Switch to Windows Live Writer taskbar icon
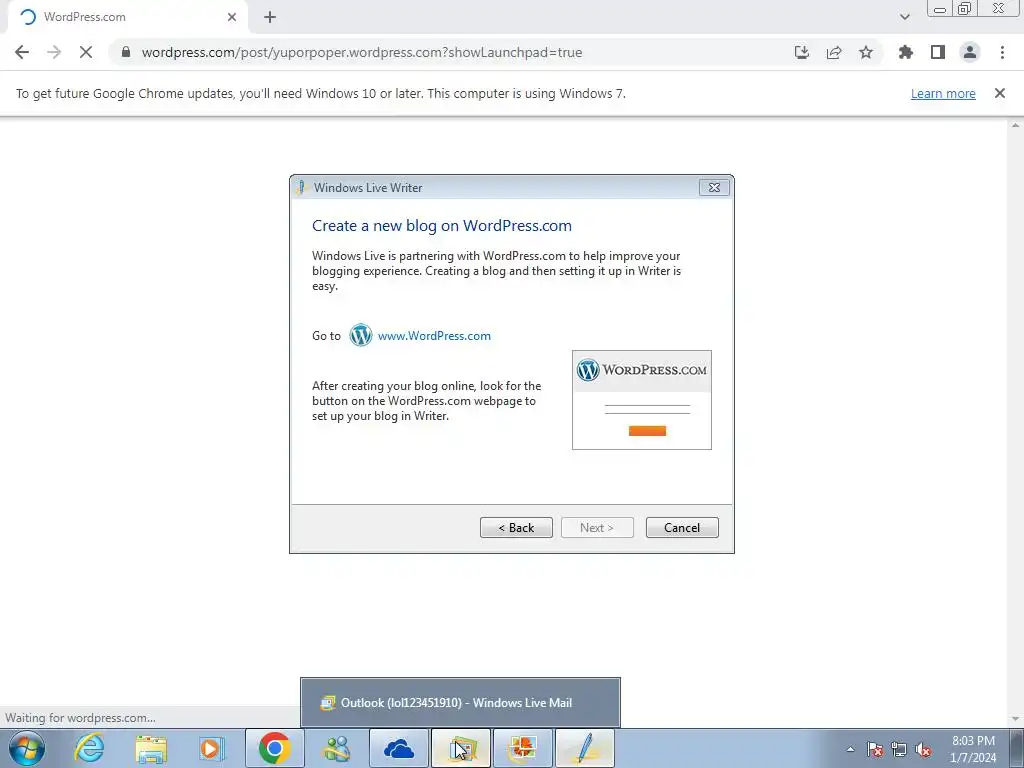This screenshot has width=1024, height=768. pyautogui.click(x=584, y=748)
